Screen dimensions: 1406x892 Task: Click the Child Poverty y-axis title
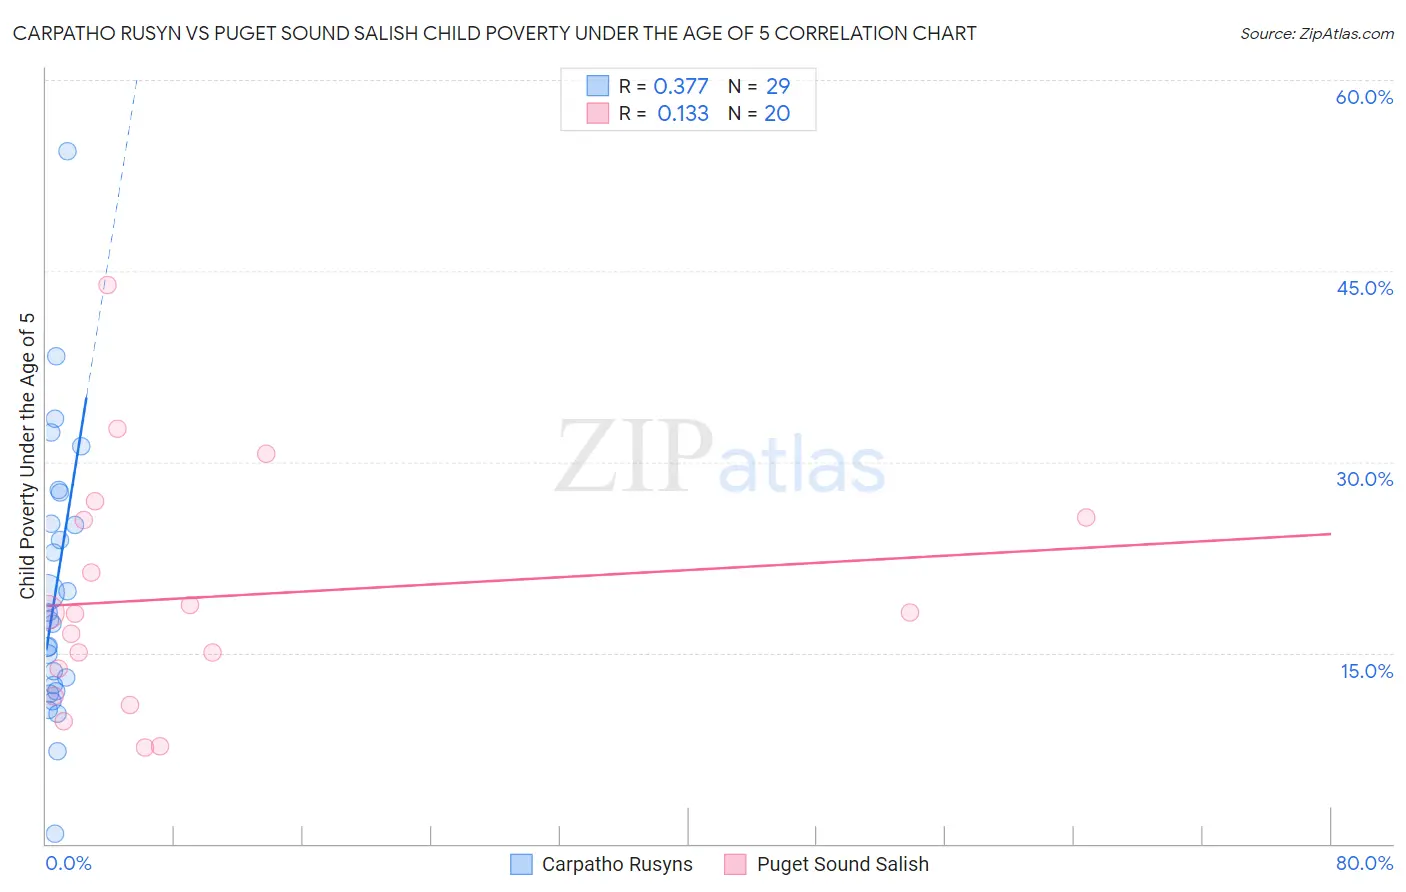tap(27, 456)
